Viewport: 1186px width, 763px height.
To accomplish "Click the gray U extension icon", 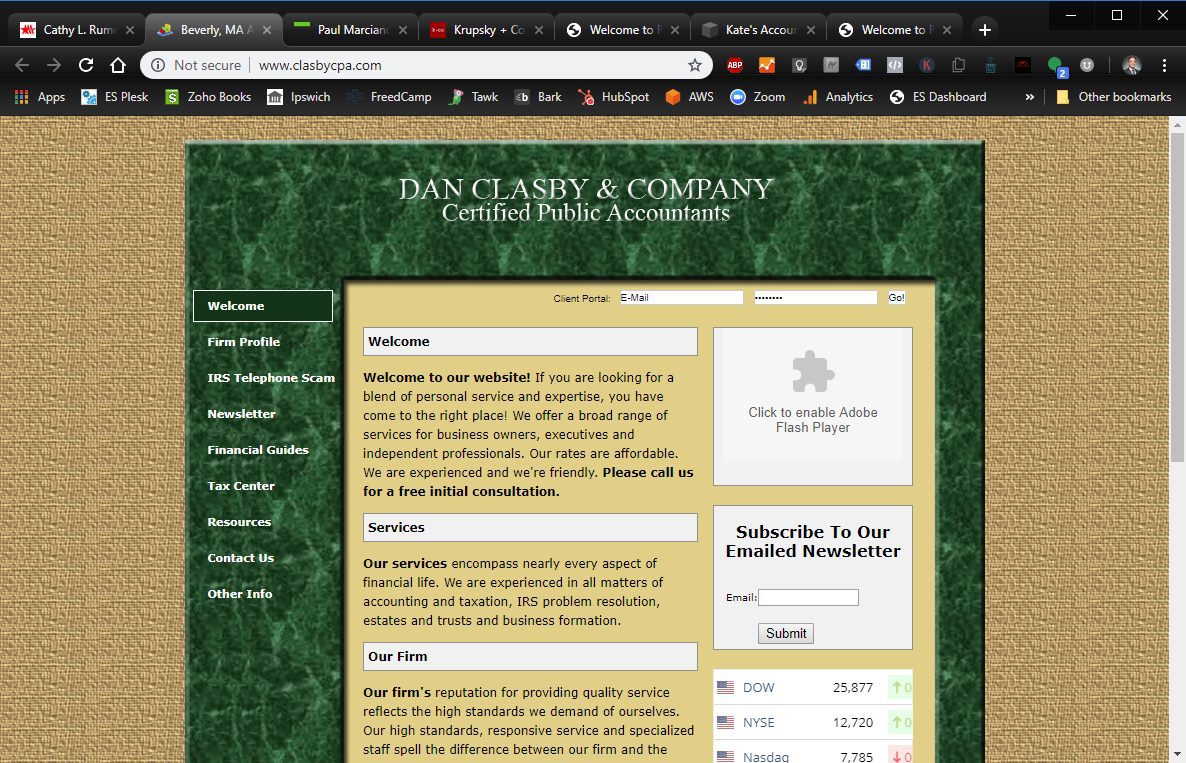I will (1087, 65).
